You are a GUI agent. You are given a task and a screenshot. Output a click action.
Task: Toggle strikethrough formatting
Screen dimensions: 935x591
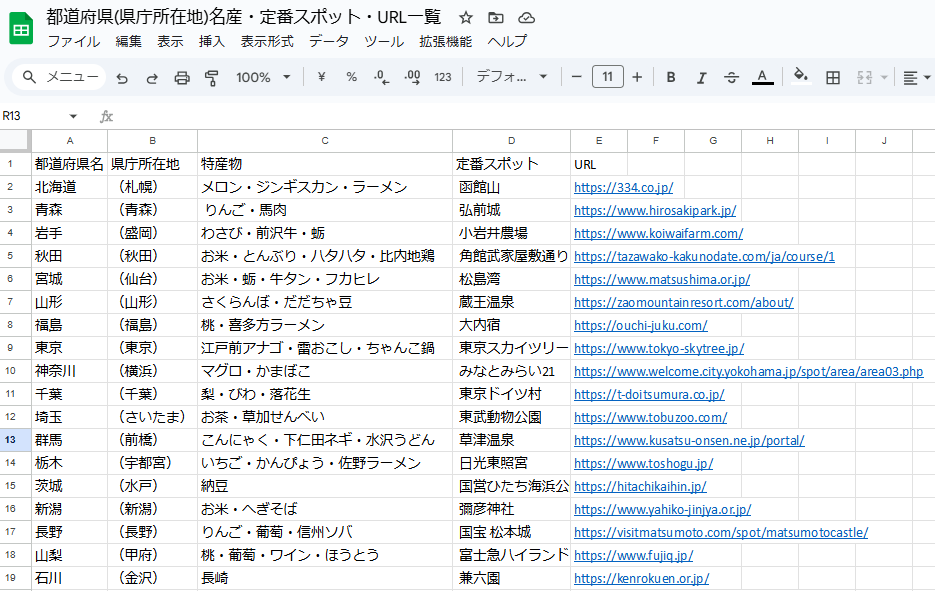pos(731,76)
